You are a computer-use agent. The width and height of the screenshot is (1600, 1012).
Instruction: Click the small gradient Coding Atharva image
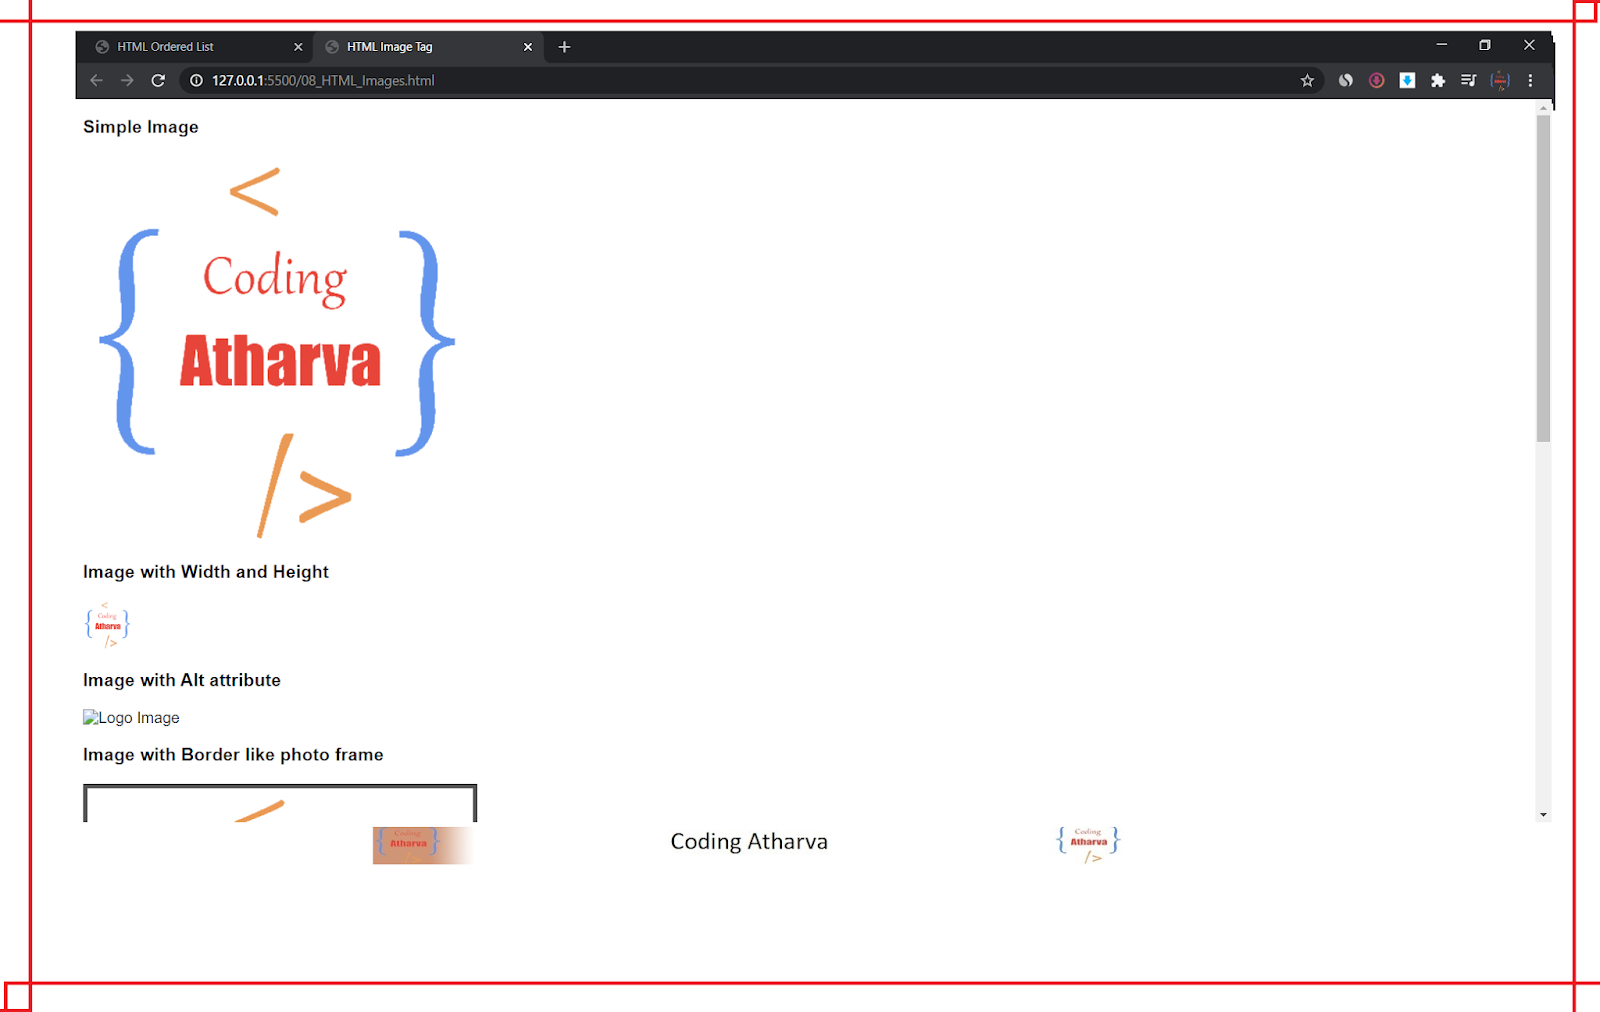pyautogui.click(x=420, y=844)
